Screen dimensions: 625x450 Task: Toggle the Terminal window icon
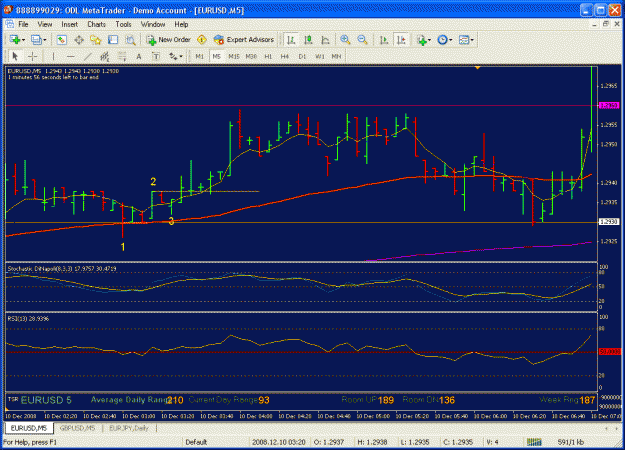pyautogui.click(x=113, y=40)
